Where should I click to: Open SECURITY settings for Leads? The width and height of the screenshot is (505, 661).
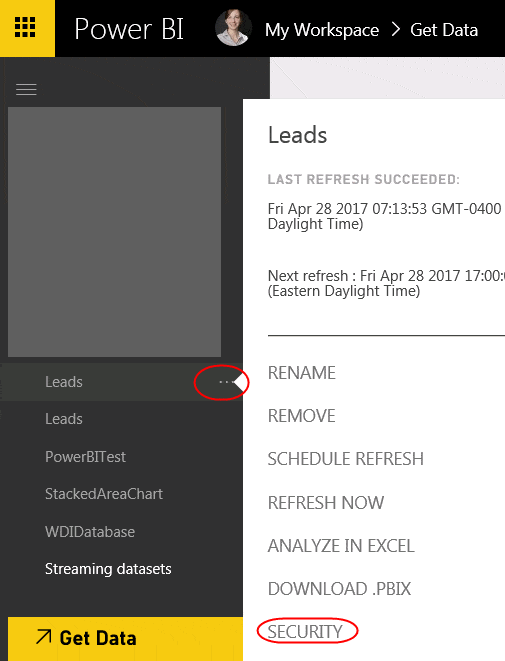pyautogui.click(x=305, y=632)
